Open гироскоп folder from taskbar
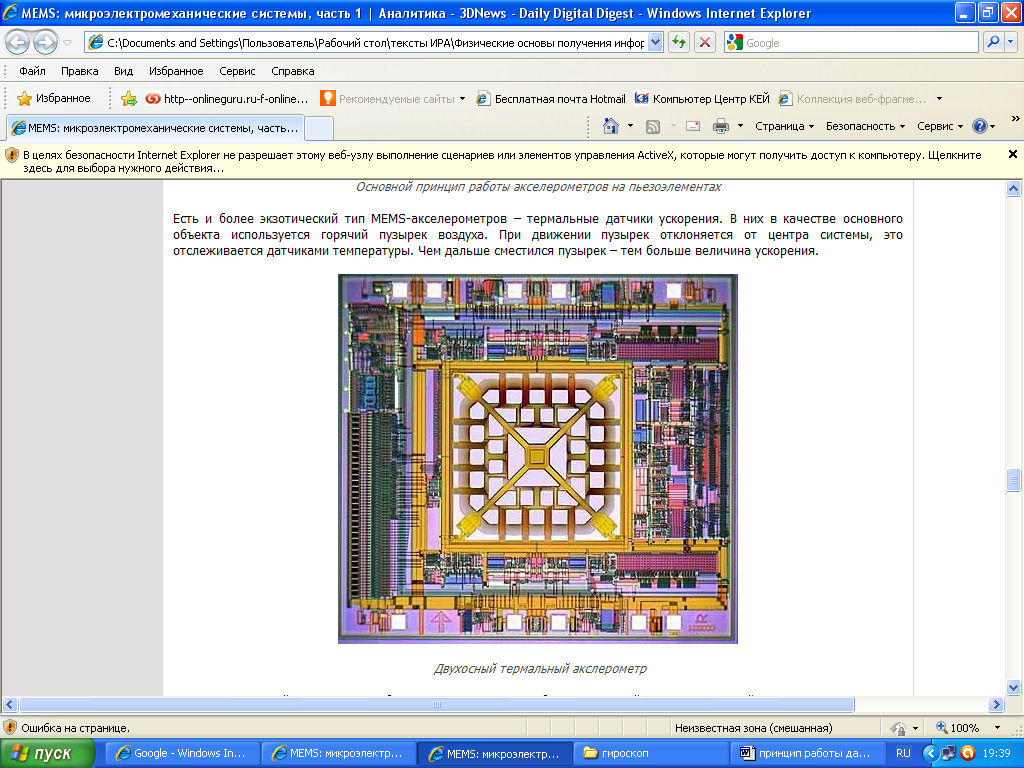Image resolution: width=1024 pixels, height=768 pixels. point(650,753)
